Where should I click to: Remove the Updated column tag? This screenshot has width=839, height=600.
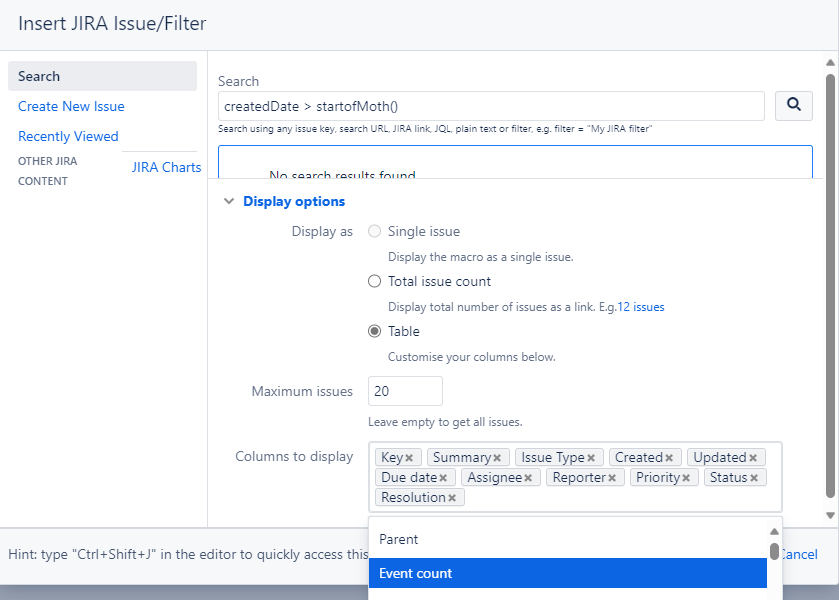[753, 458]
